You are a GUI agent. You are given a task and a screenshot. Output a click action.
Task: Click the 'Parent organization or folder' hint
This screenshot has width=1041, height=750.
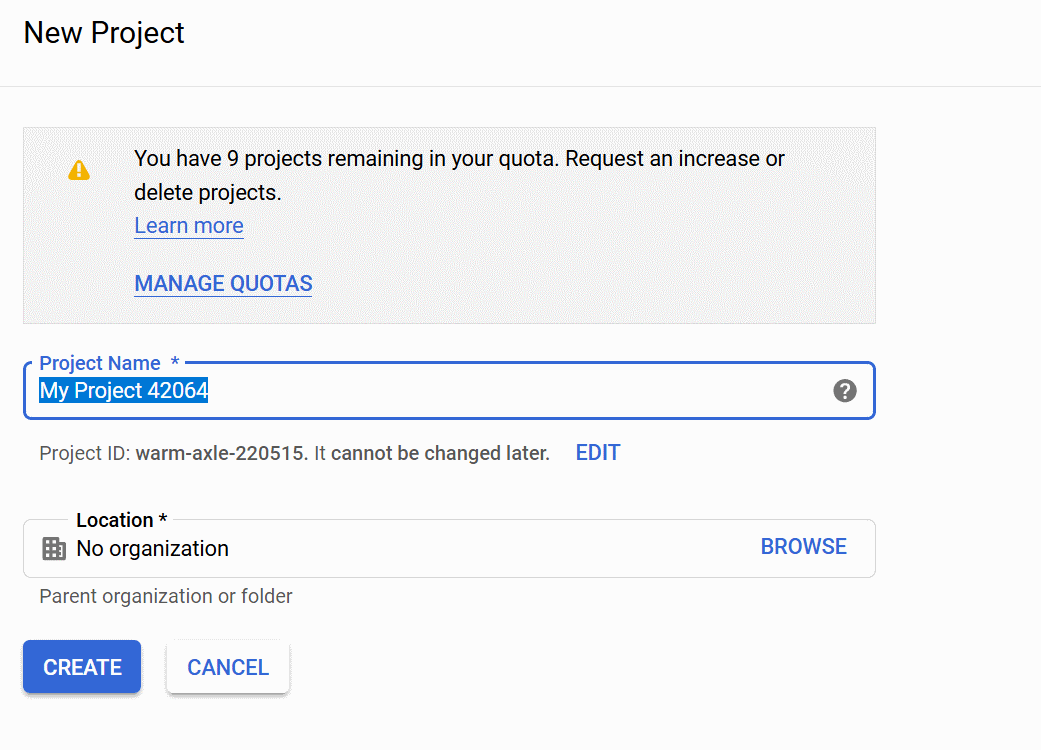coord(166,597)
